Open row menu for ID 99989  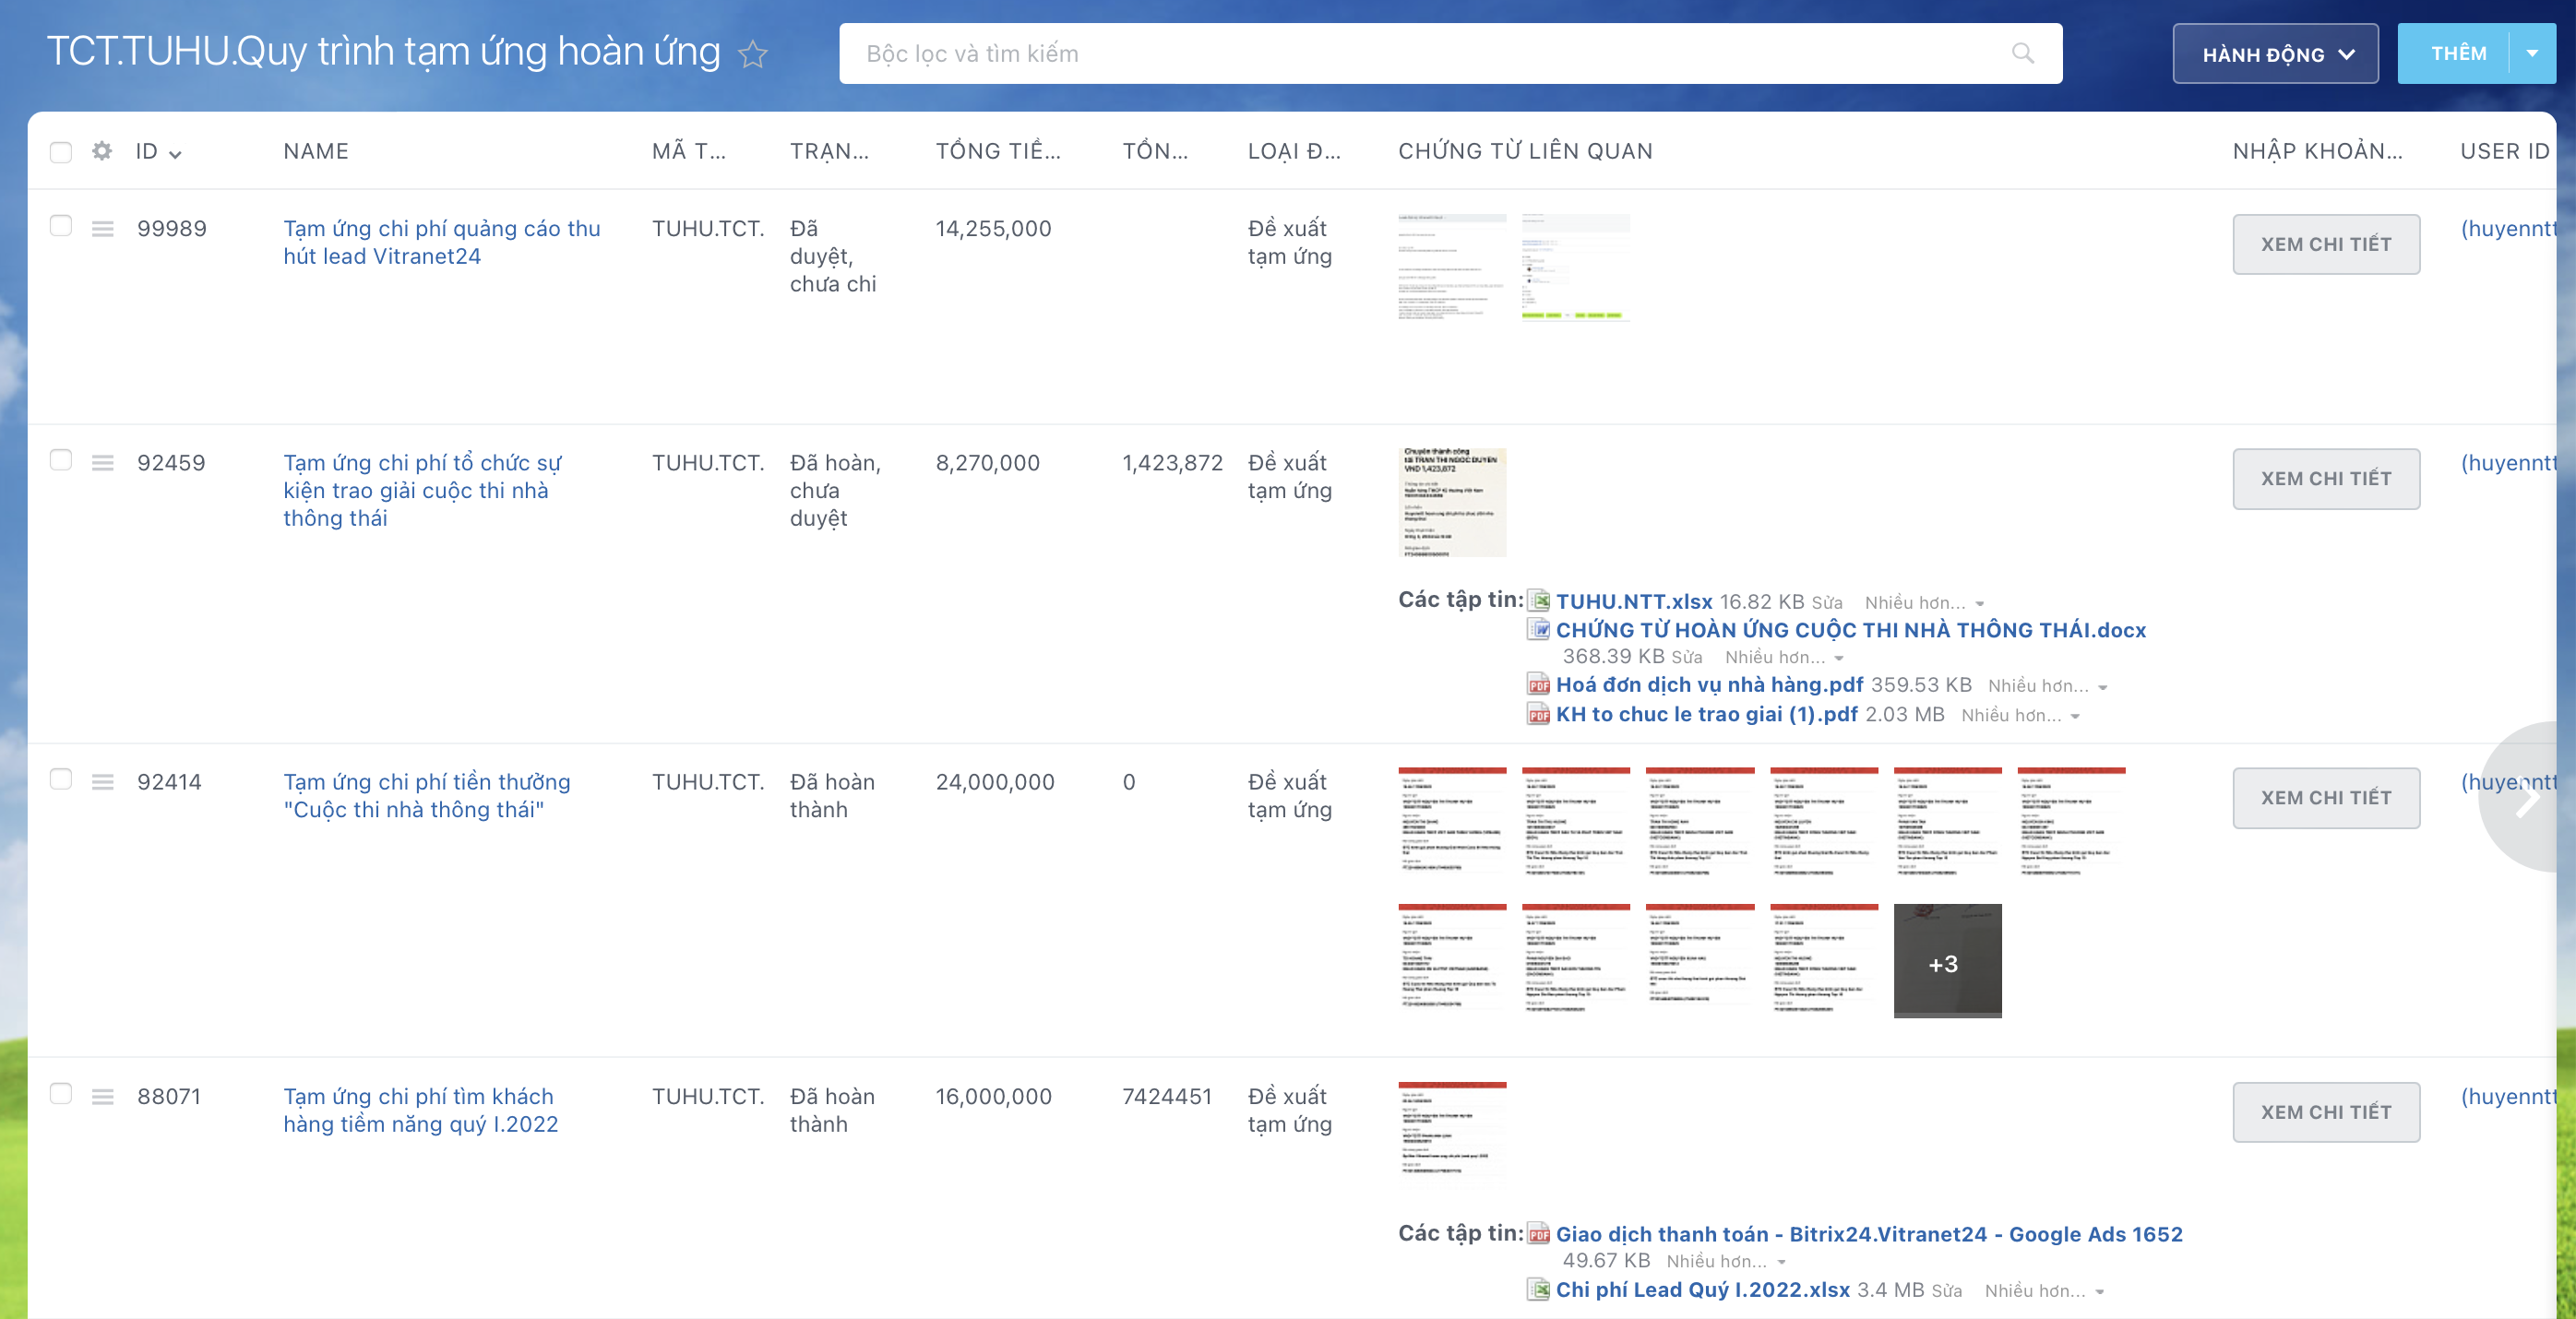(x=102, y=228)
